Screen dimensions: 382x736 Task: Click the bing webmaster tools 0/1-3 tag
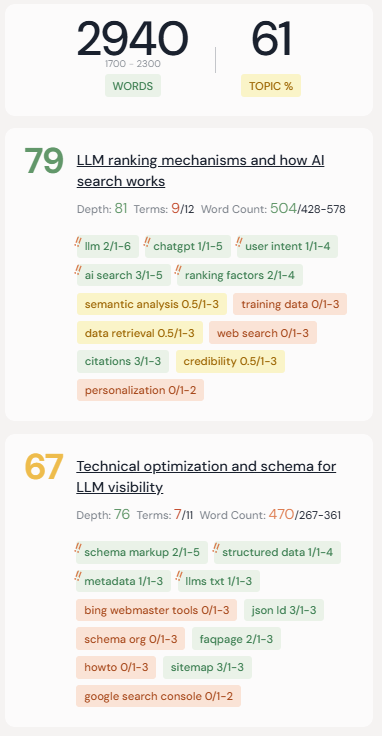click(157, 610)
